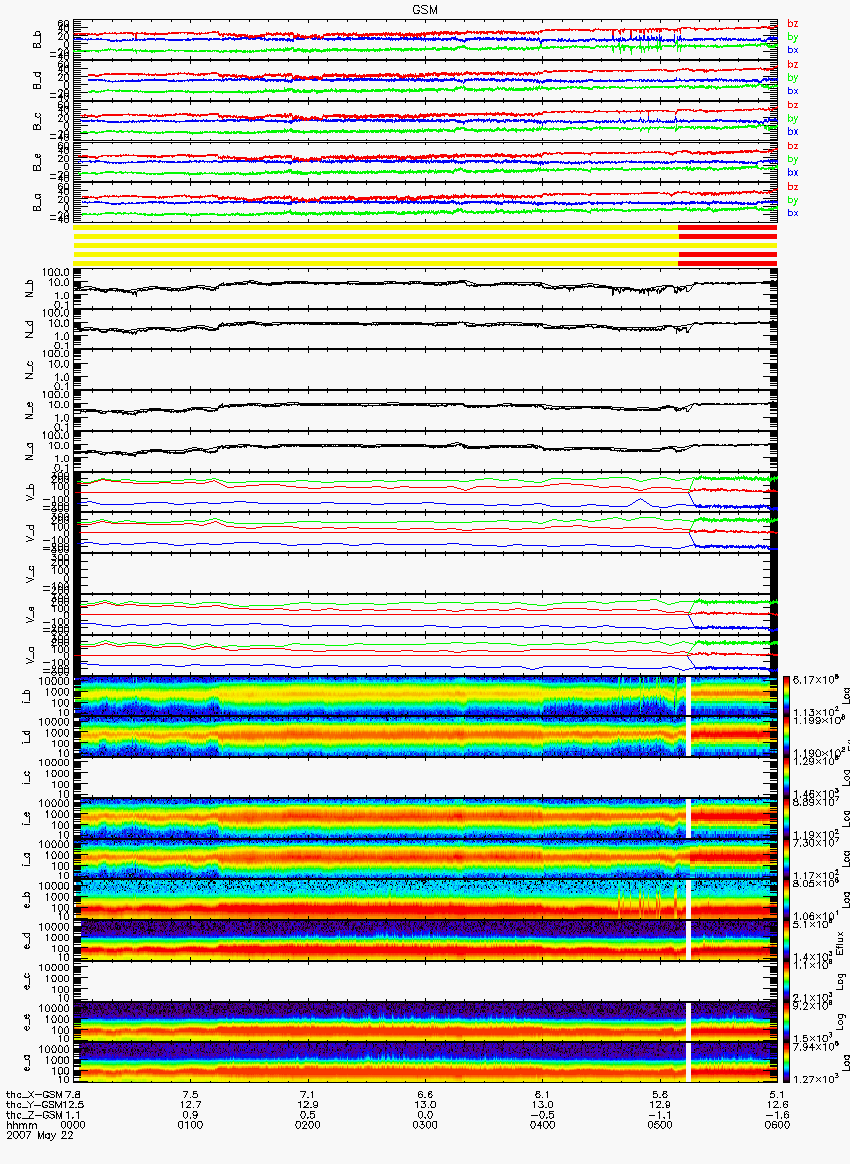Click the Y-GSM value 12.7
Image resolution: width=850 pixels, height=1164 pixels.
[191, 1104]
